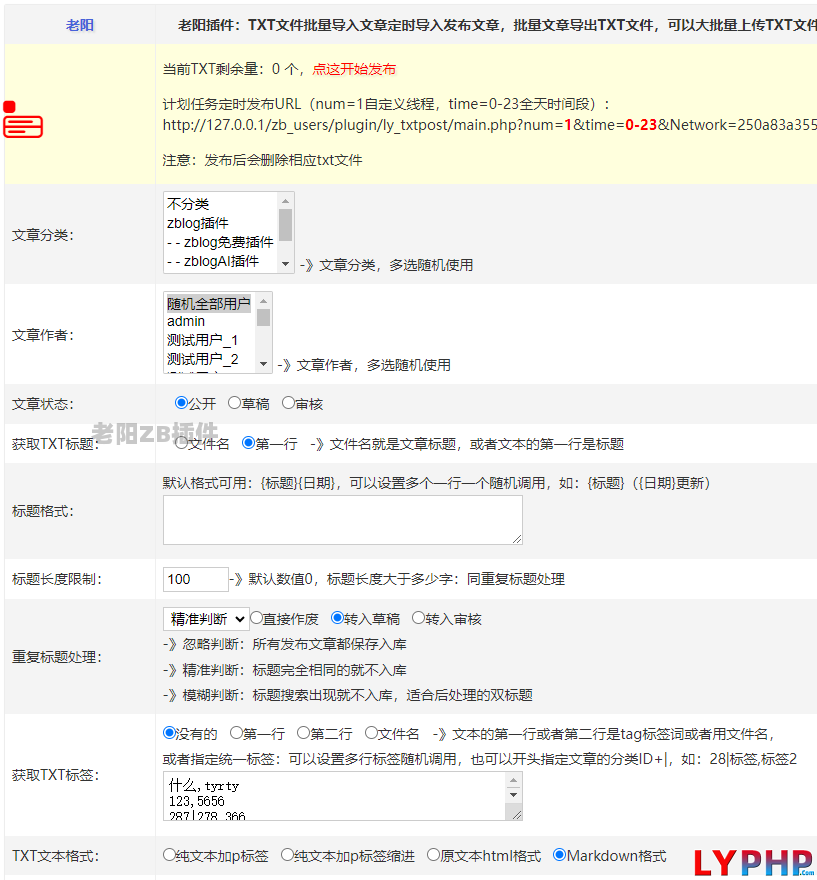Click into the 标题格式 text area

pos(342,520)
